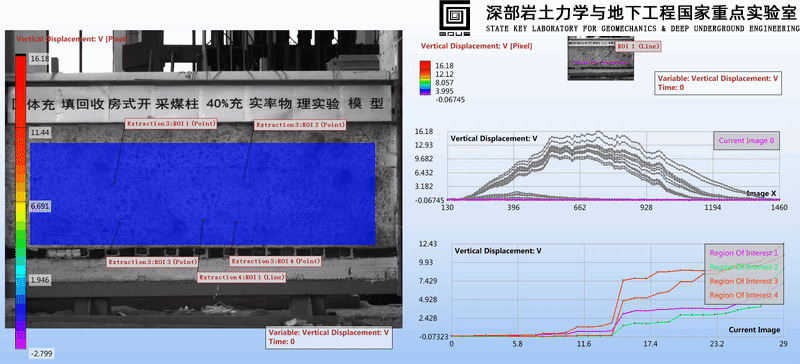This screenshot has width=800, height=364.
Task: Click the 12.12 value in the small legend
Action: pyautogui.click(x=444, y=74)
